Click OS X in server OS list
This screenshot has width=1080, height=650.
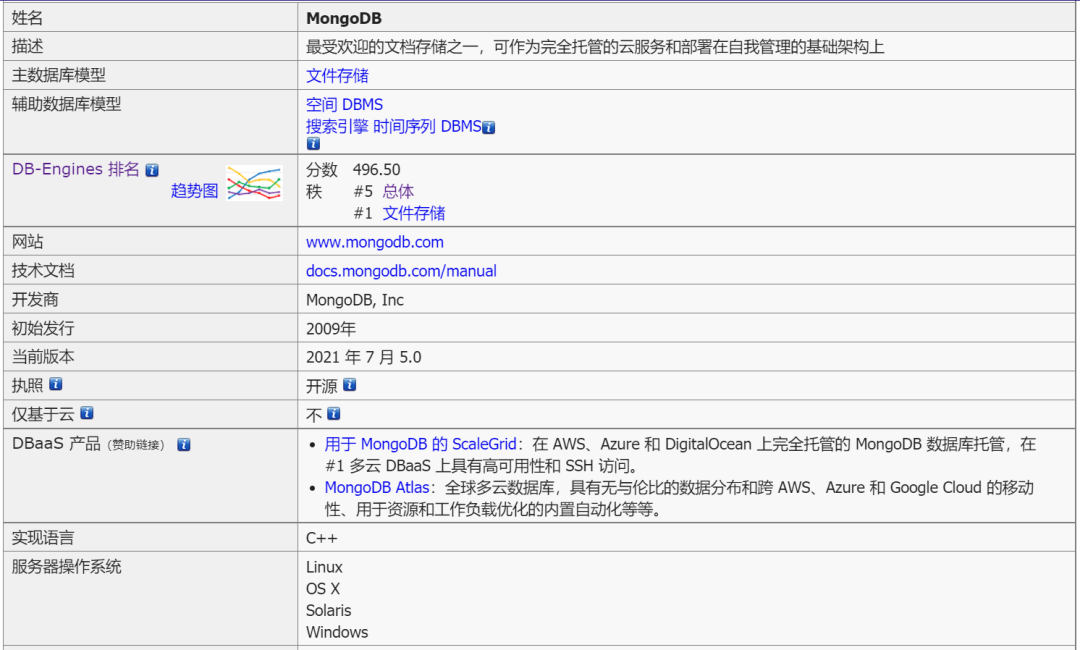click(x=323, y=589)
